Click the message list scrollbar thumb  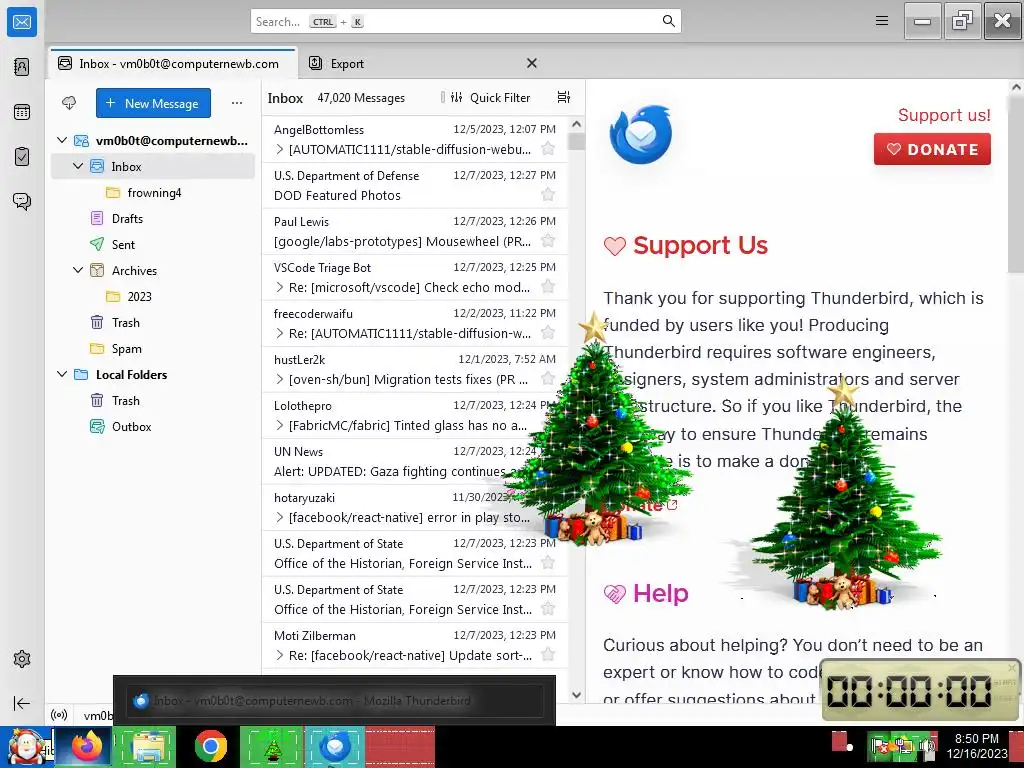[576, 141]
